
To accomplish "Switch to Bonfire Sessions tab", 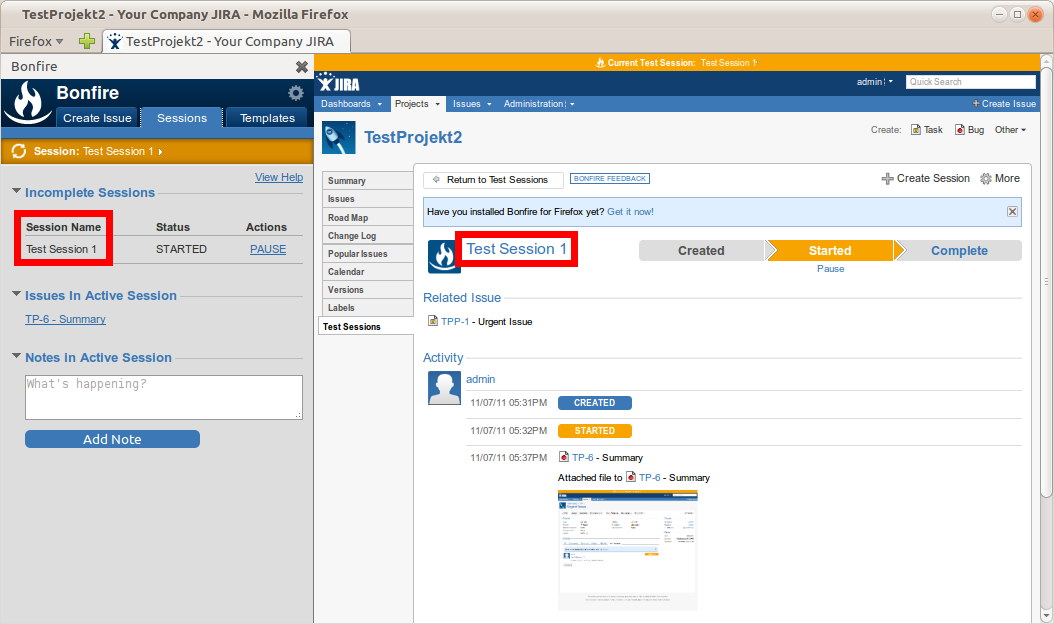I will click(x=181, y=118).
